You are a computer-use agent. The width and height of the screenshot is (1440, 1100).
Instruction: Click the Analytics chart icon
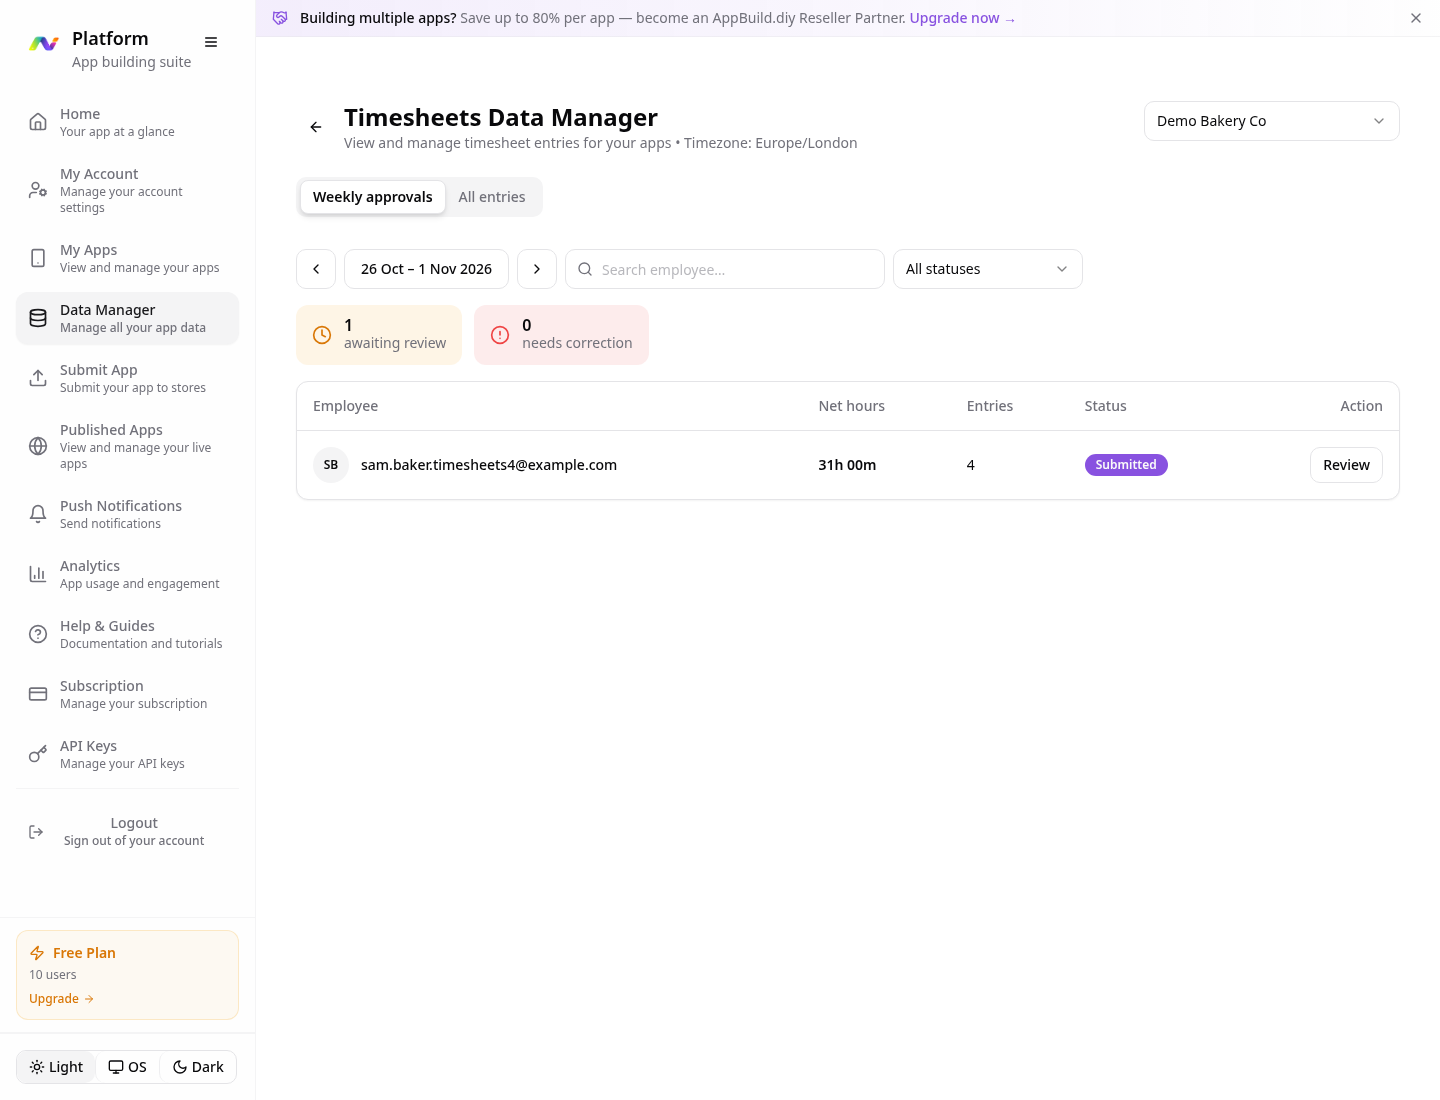point(38,574)
